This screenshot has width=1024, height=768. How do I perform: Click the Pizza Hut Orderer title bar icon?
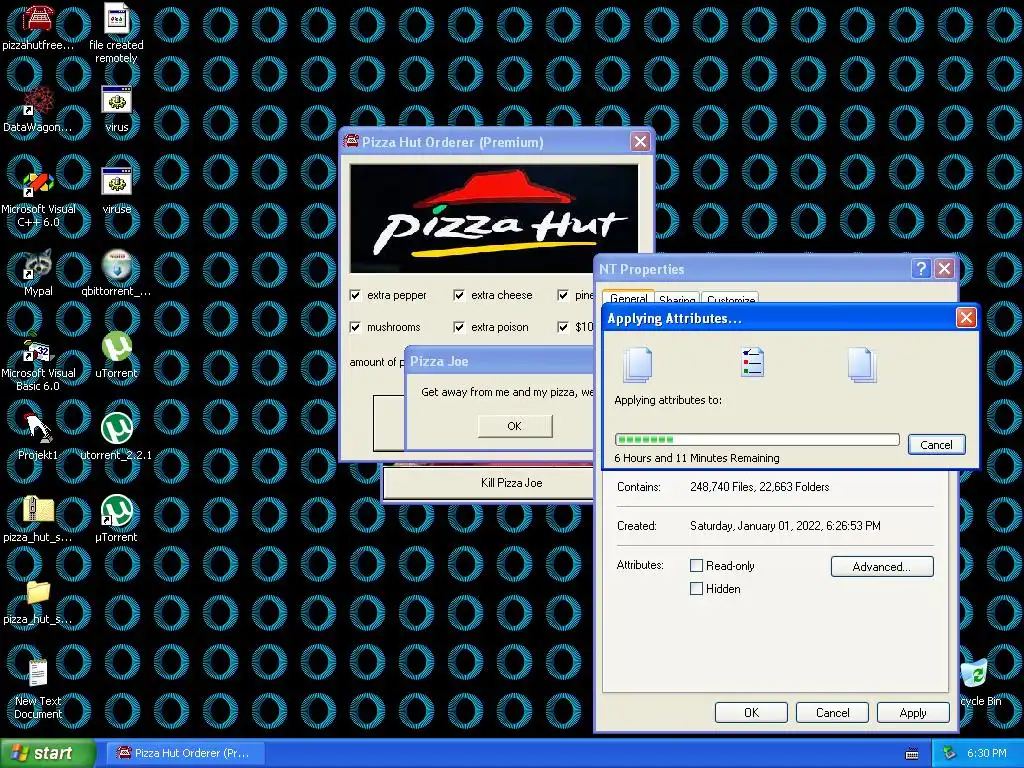(x=351, y=142)
